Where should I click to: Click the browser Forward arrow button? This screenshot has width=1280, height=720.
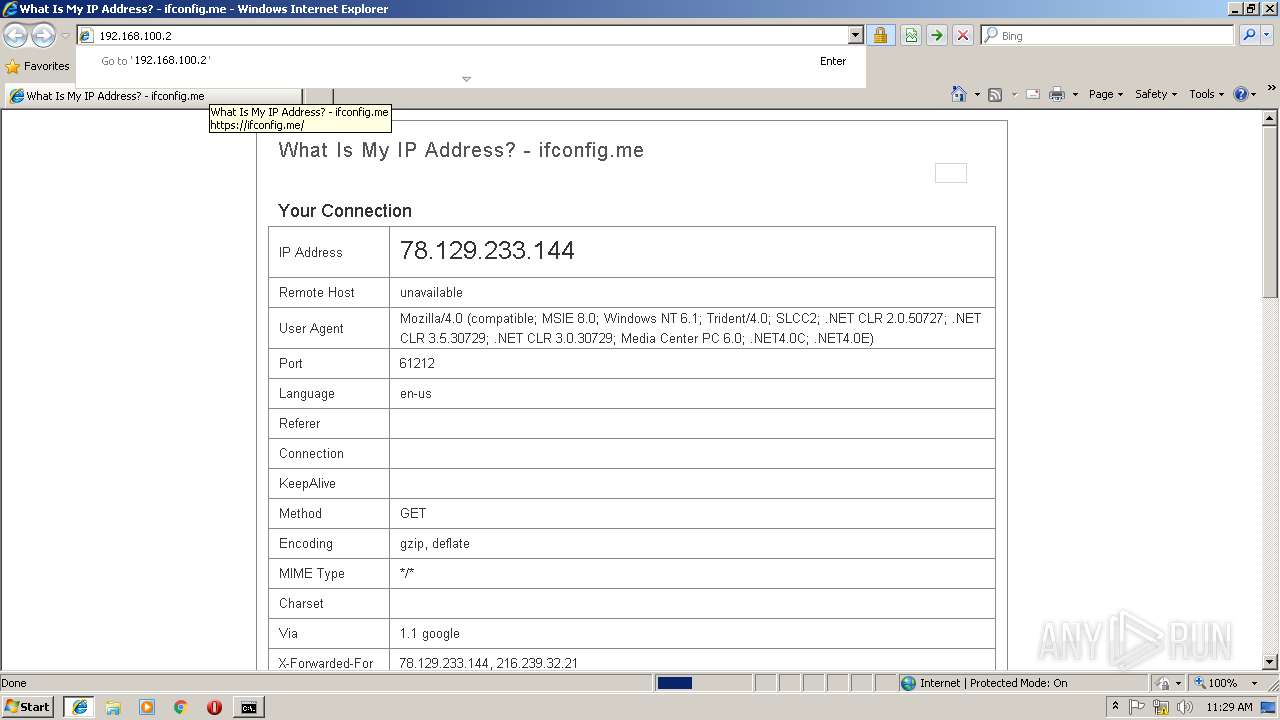(43, 36)
